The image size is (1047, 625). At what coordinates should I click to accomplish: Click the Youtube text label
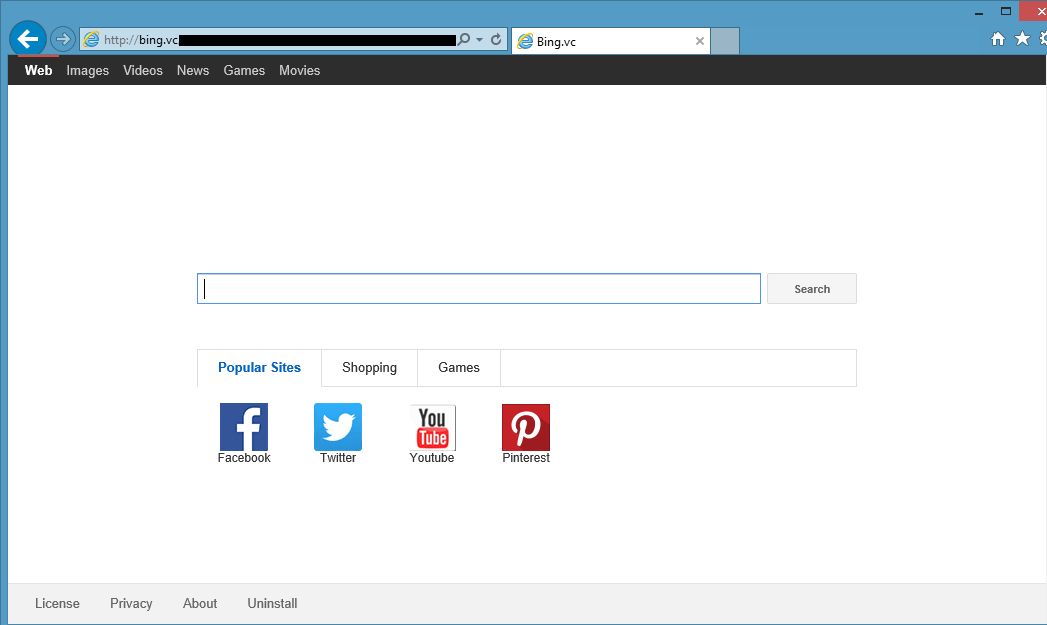[x=432, y=458]
